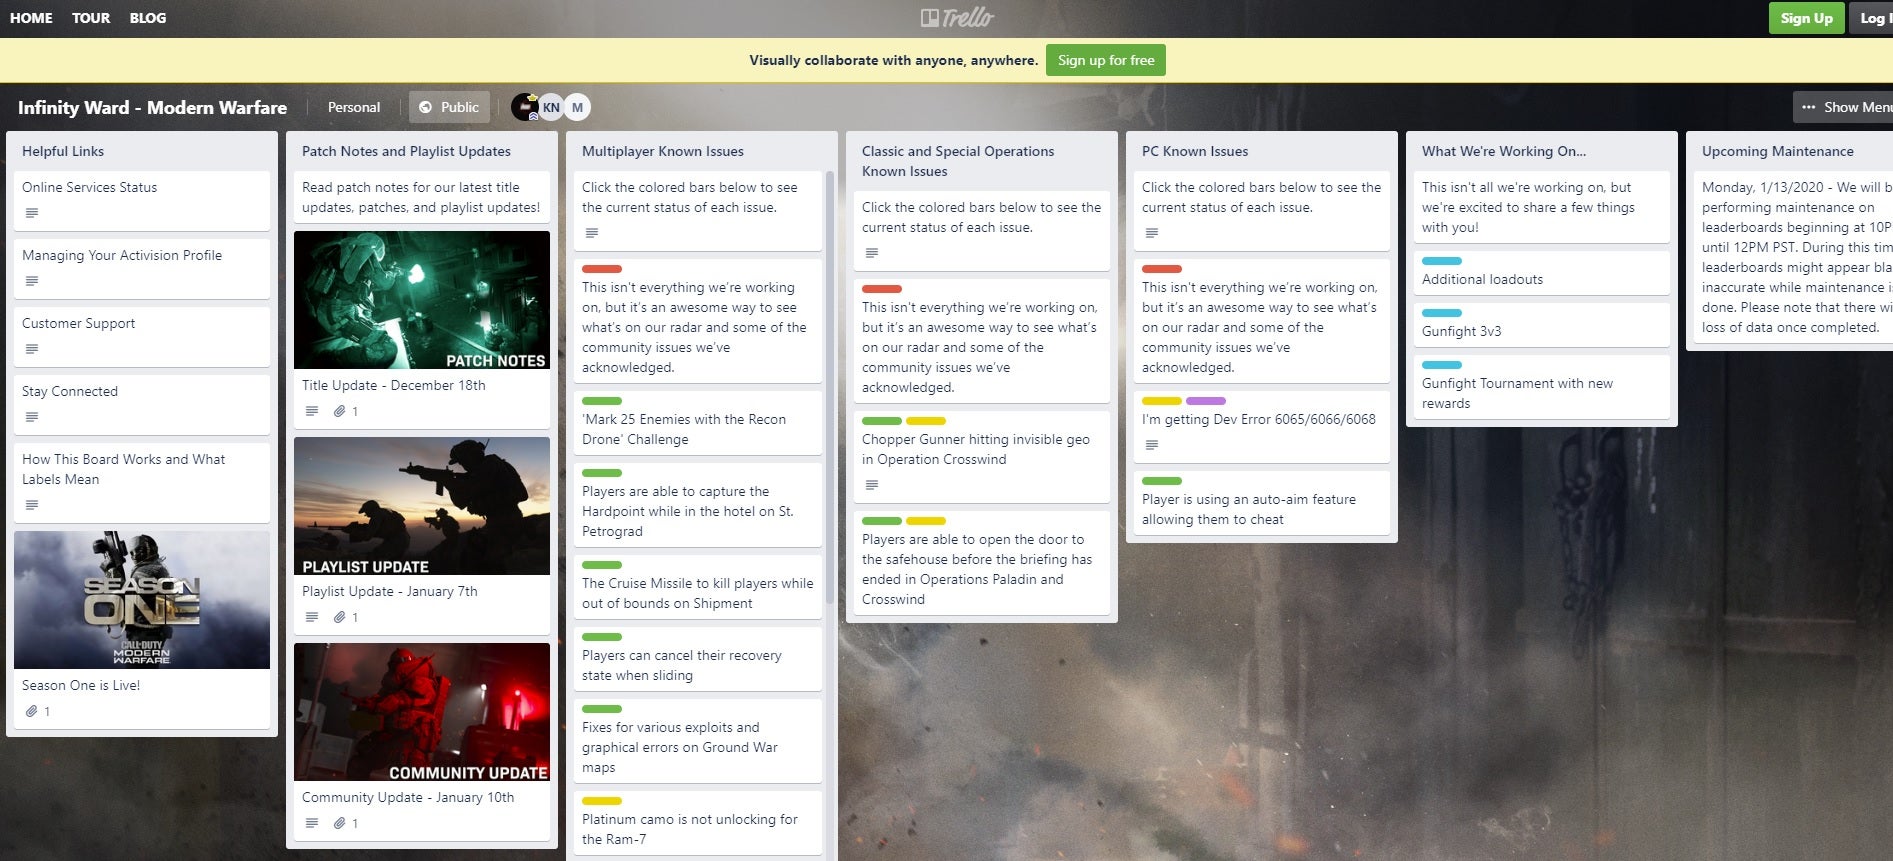The width and height of the screenshot is (1893, 861).
Task: Open the HOME menu item
Action: pos(31,18)
